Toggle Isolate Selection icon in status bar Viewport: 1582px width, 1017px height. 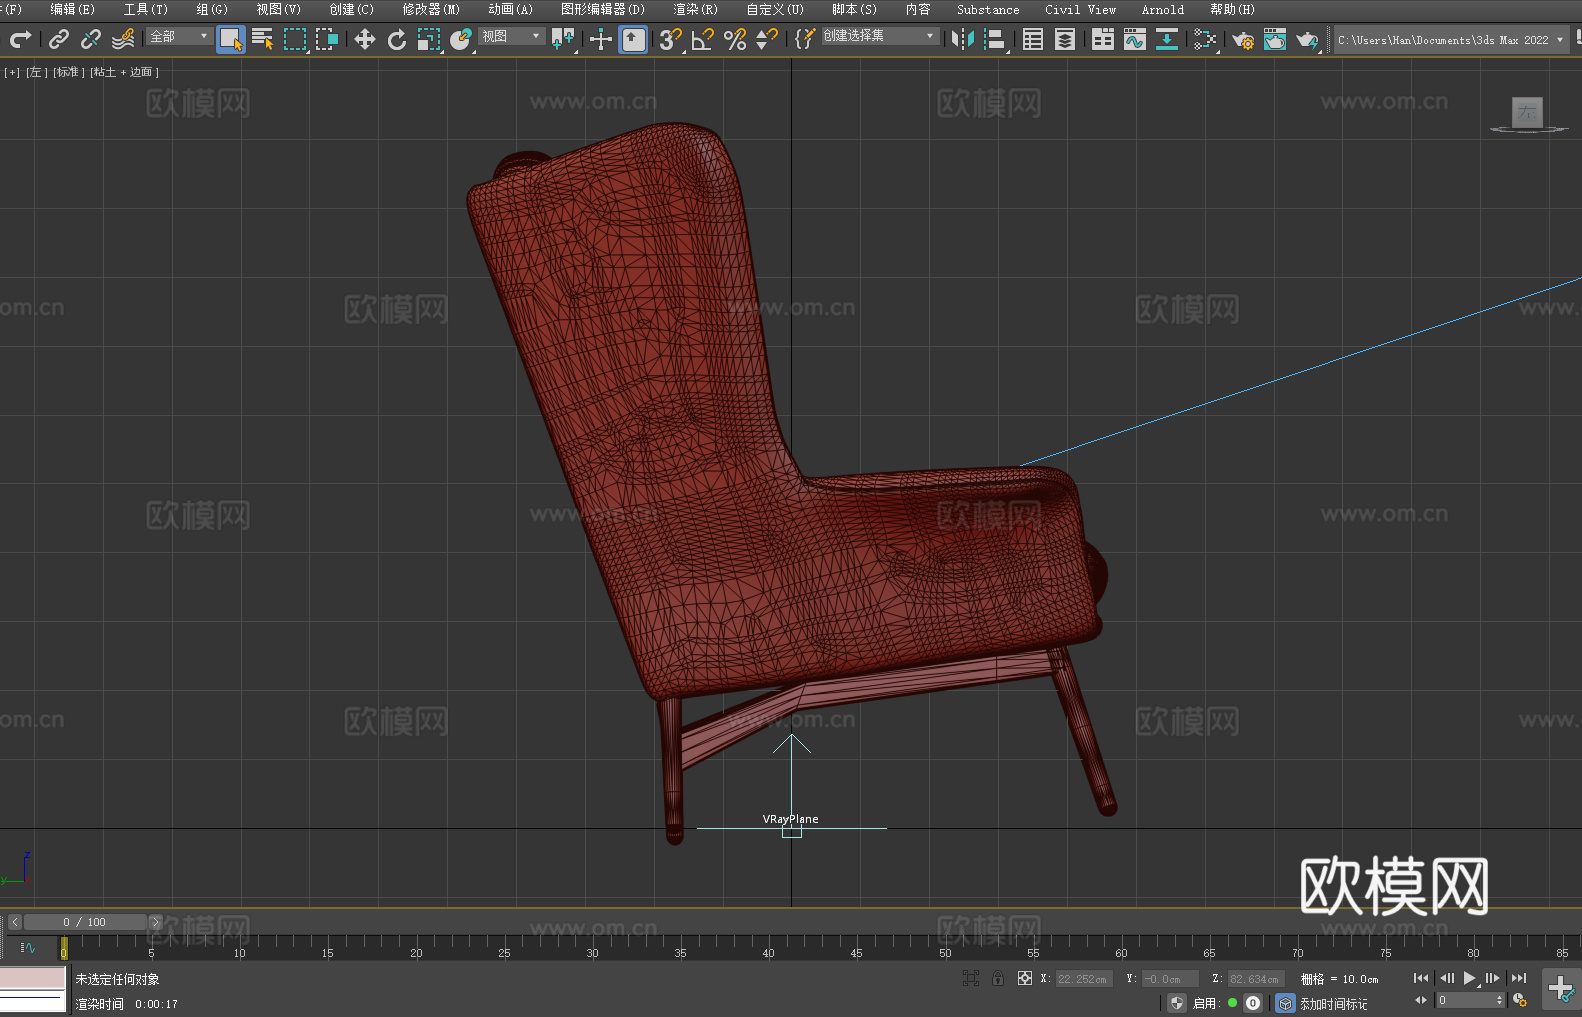(970, 978)
